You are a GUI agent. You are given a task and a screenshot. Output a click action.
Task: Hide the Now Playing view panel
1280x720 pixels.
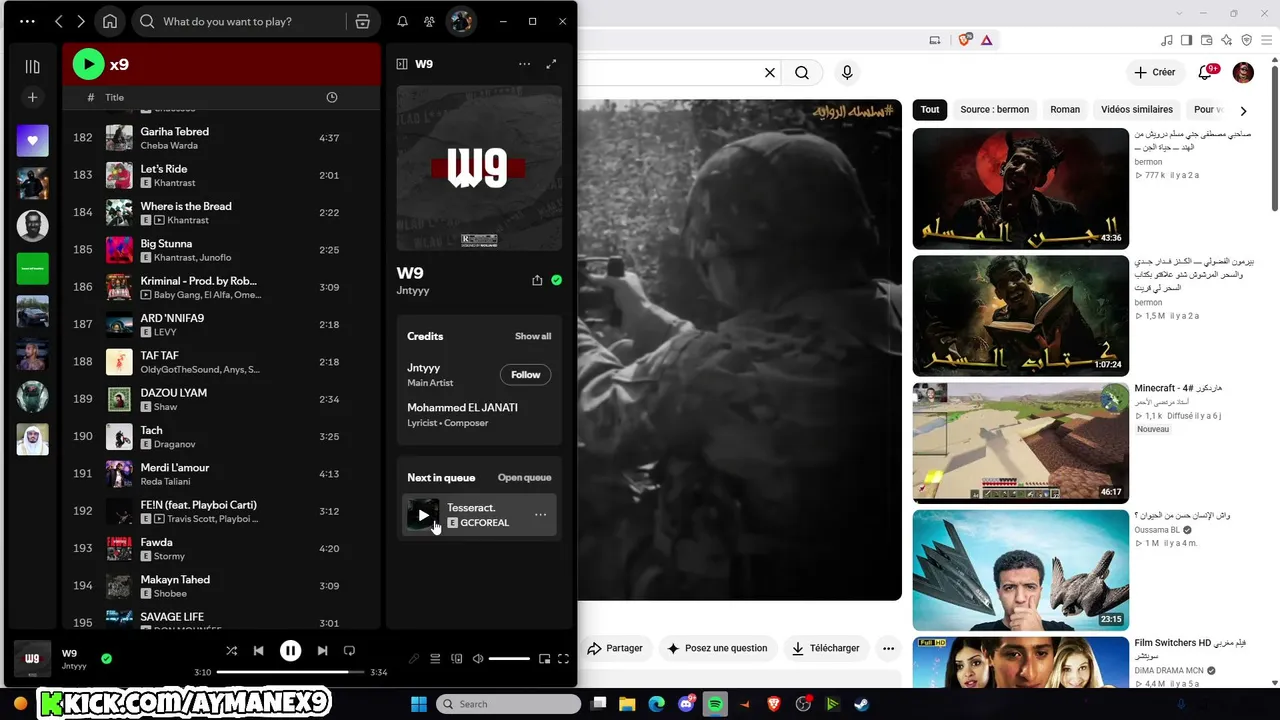click(x=402, y=64)
